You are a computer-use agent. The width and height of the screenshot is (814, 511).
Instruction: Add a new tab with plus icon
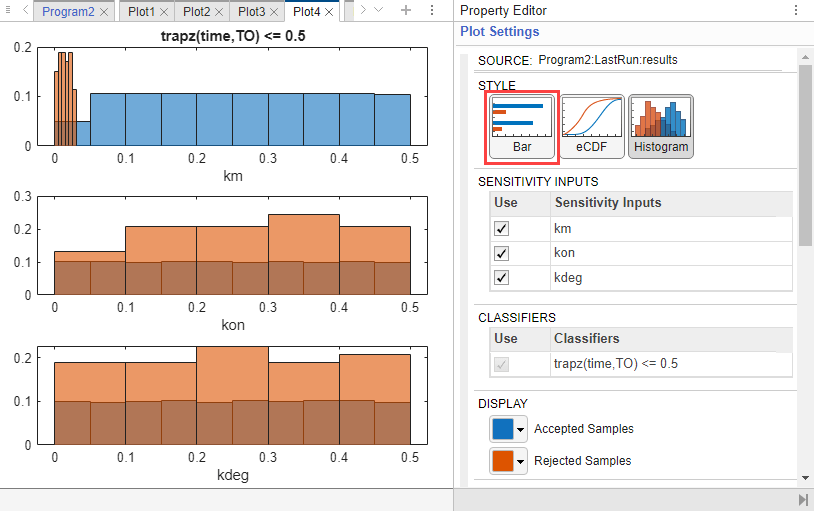[405, 11]
